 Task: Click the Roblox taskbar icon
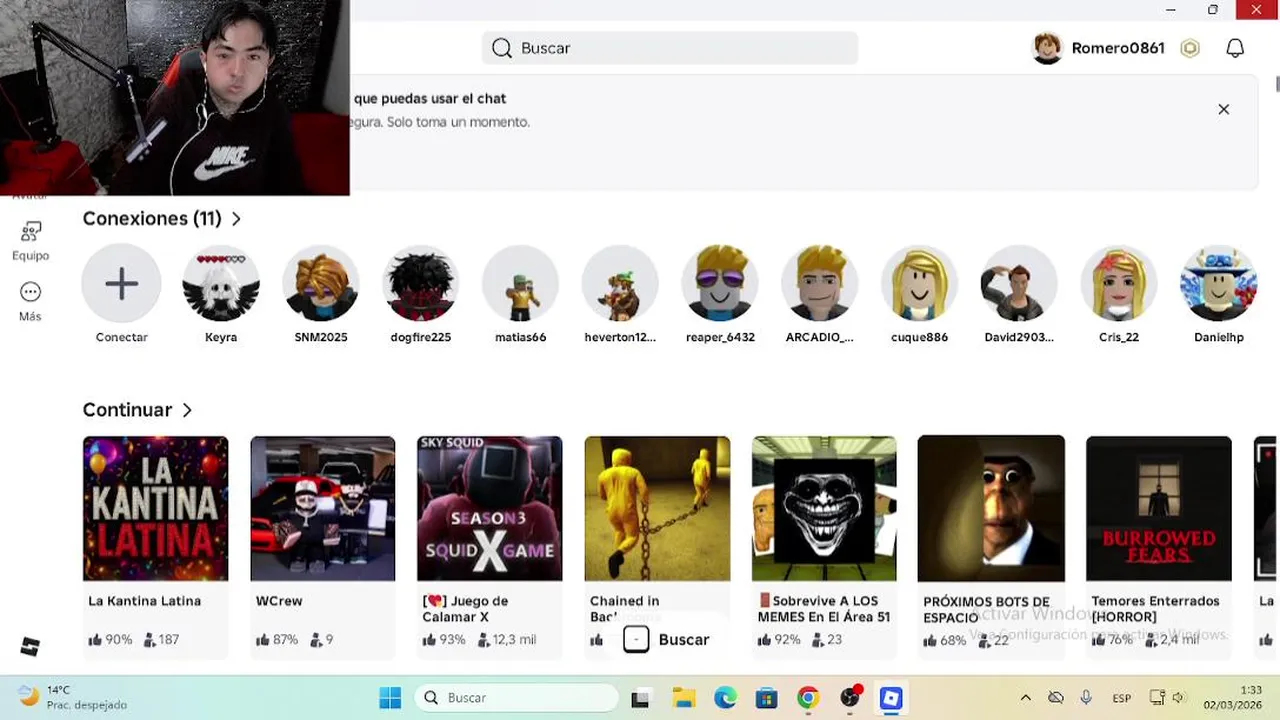click(x=891, y=698)
